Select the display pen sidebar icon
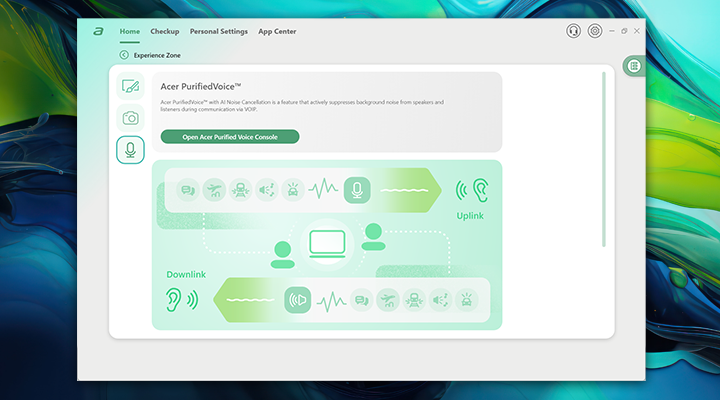This screenshot has width=720, height=400. [x=130, y=86]
